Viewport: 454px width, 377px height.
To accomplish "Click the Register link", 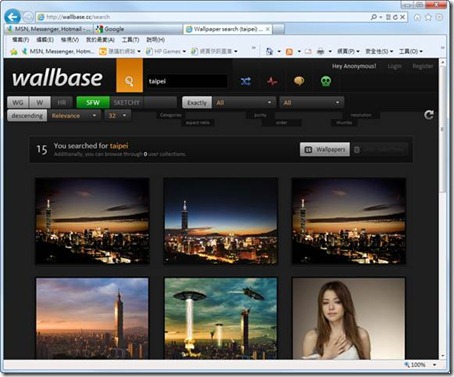I will click(422, 66).
